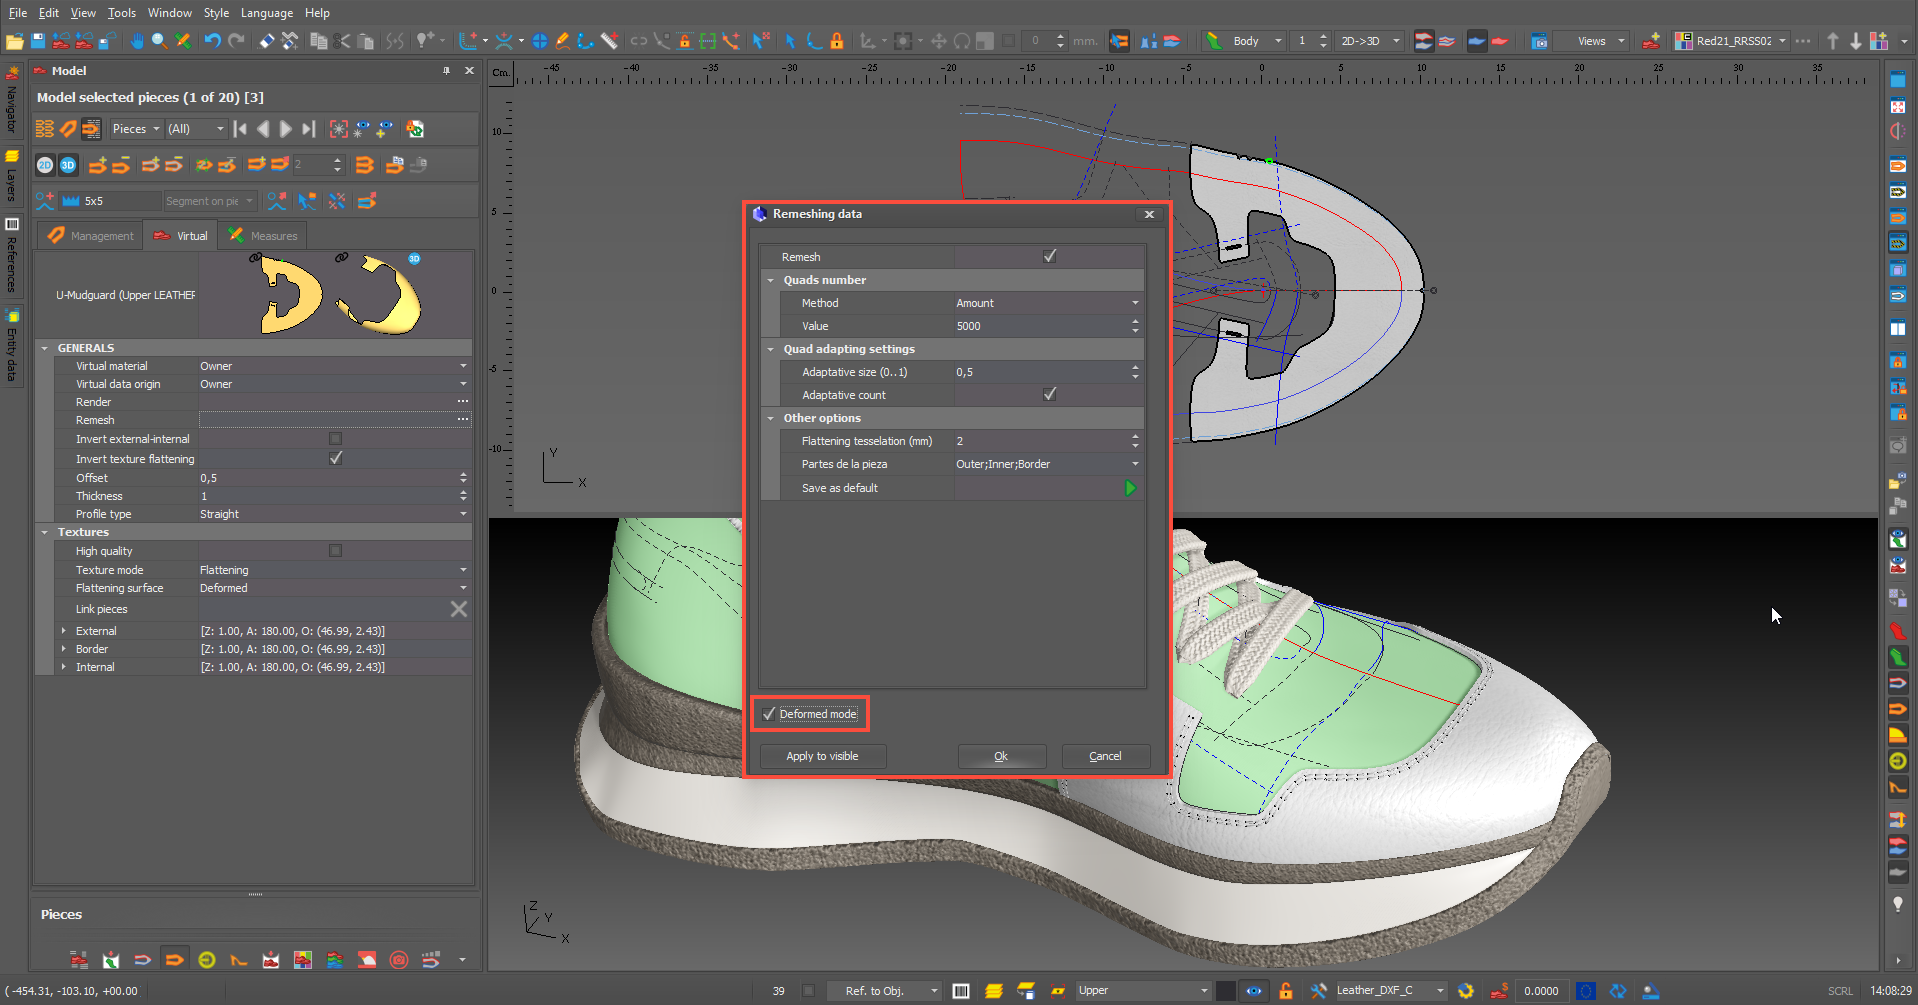Viewport: 1918px width, 1005px height.
Task: Click the 3D view mode icon
Action: [x=68, y=165]
